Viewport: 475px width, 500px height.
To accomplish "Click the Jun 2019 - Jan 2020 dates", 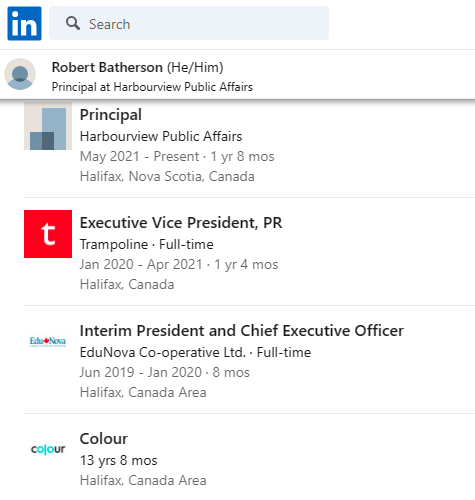I will tap(141, 372).
